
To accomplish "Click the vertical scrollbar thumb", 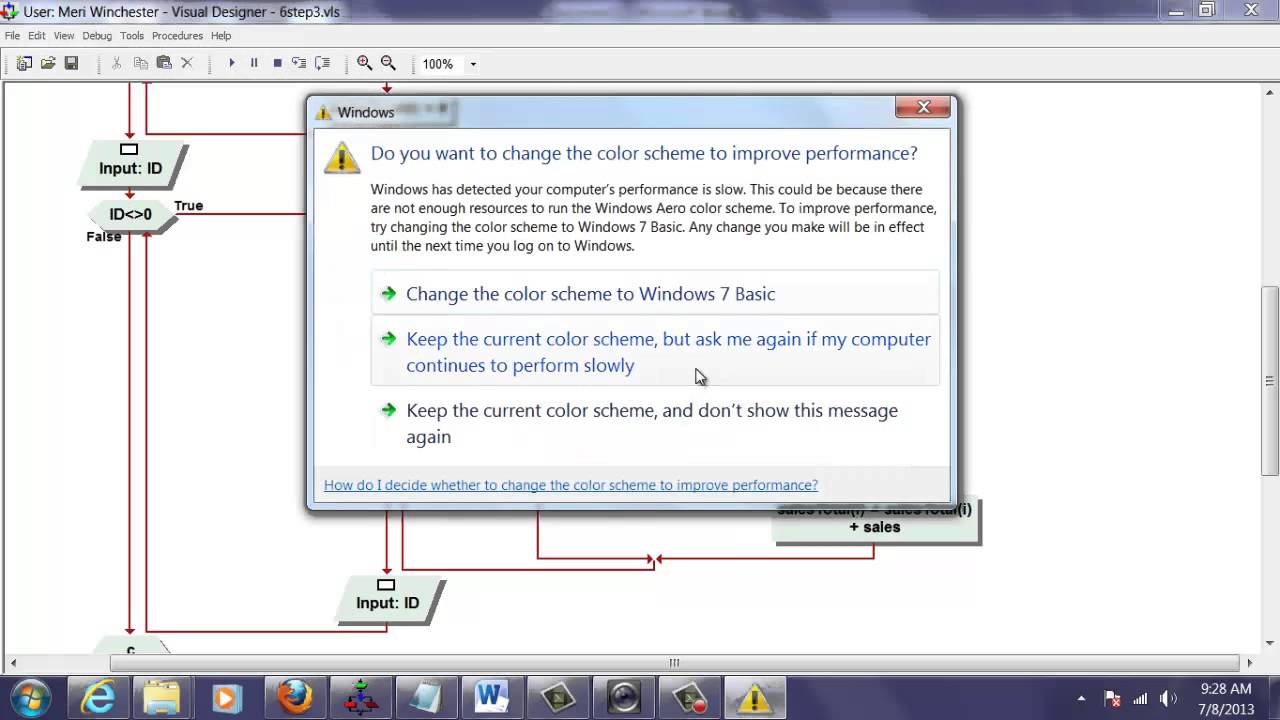I will click(1270, 381).
